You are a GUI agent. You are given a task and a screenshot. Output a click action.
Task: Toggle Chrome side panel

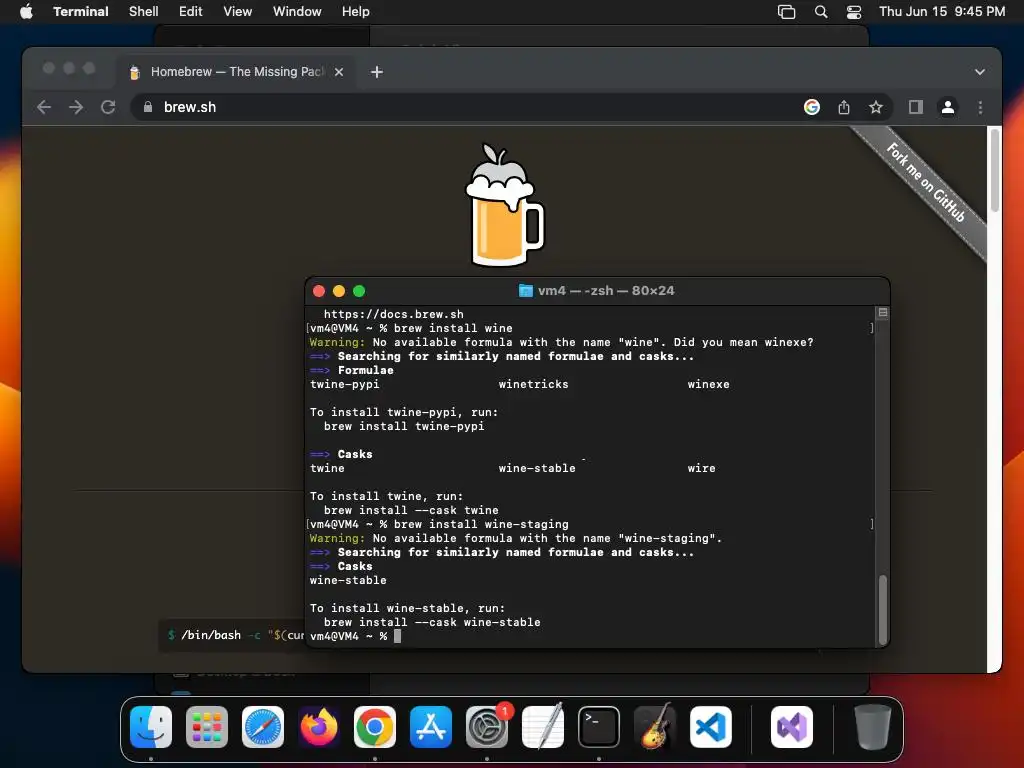(x=916, y=107)
